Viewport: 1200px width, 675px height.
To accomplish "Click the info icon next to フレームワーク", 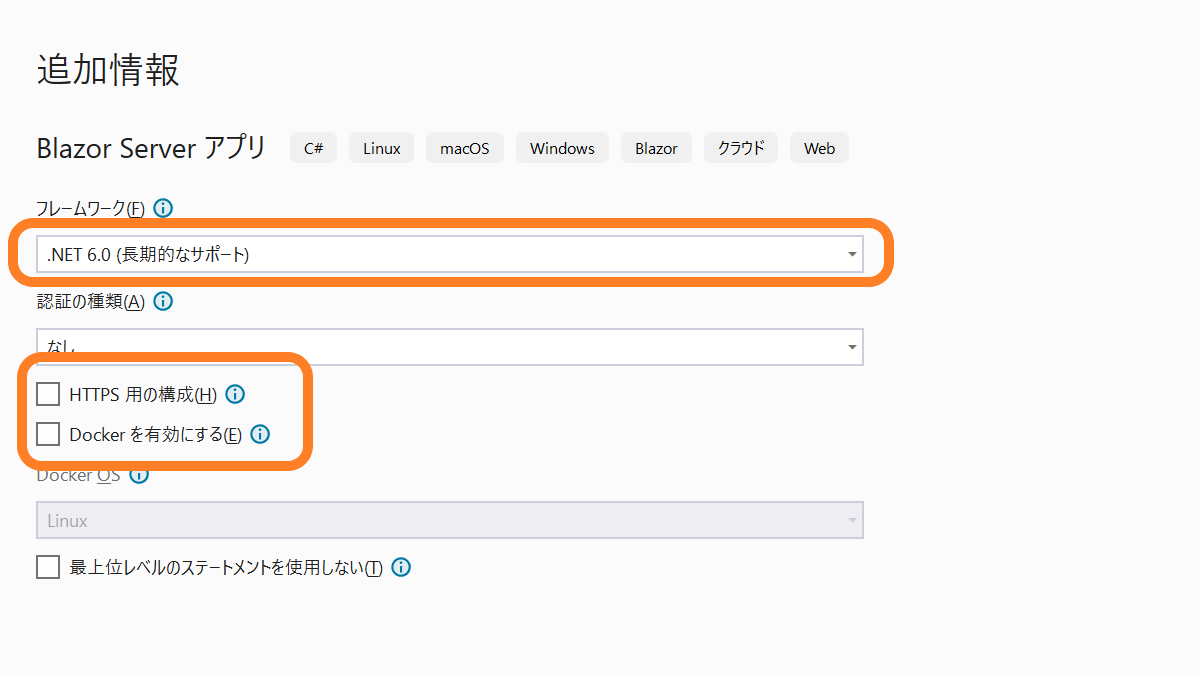I will (163, 208).
